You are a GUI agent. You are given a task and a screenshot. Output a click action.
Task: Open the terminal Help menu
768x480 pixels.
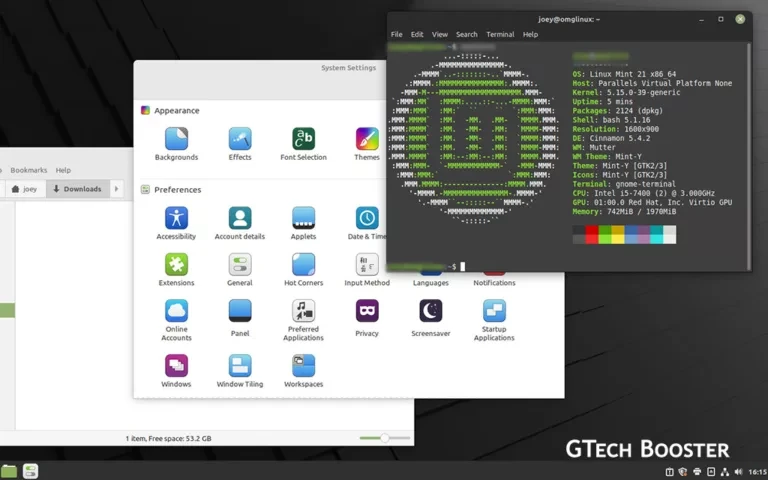(x=530, y=34)
